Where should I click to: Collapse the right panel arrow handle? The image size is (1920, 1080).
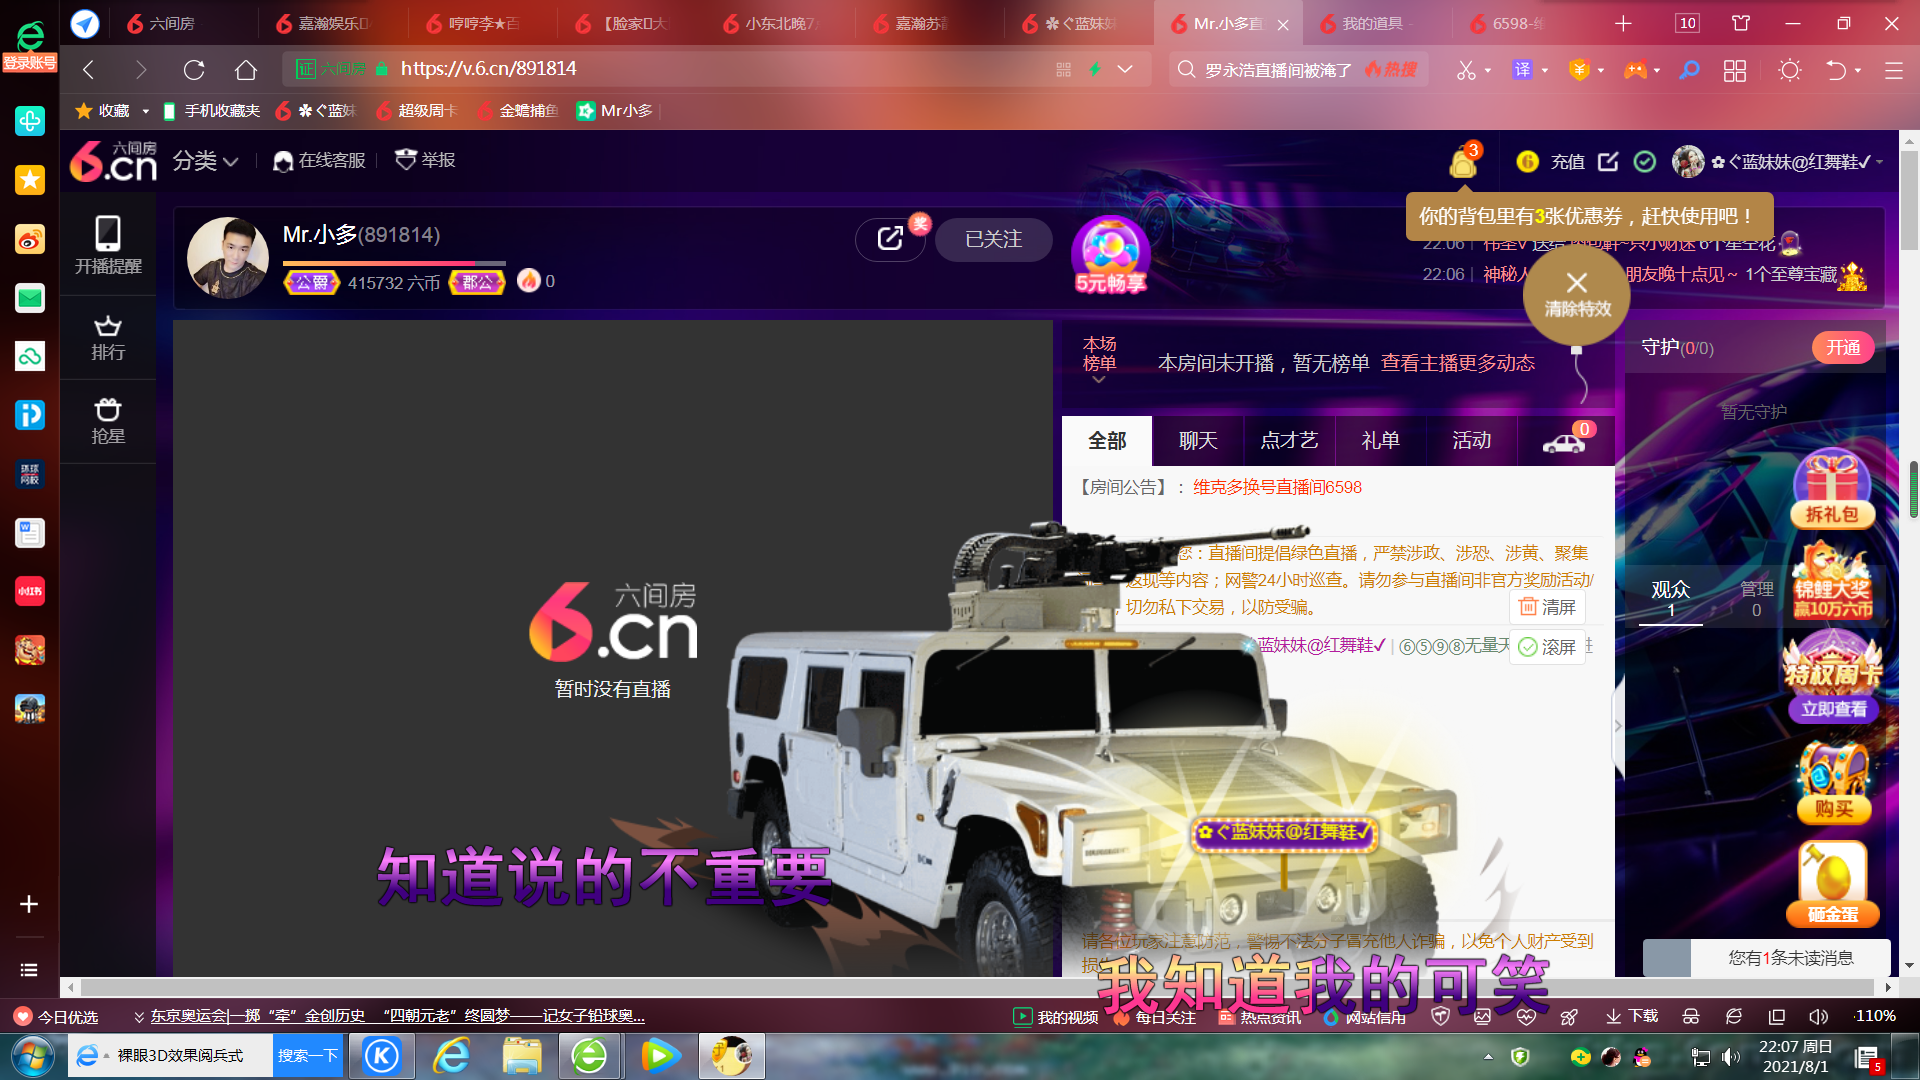point(1618,727)
